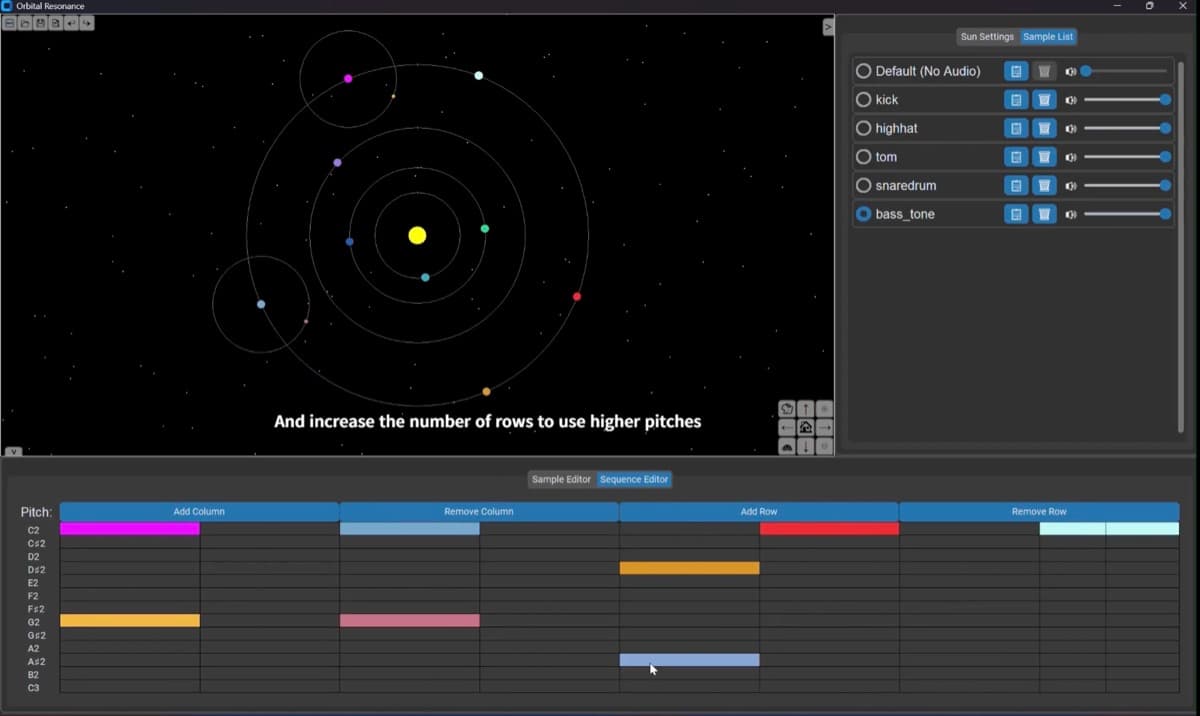Image resolution: width=1200 pixels, height=716 pixels.
Task: Click the redo arrow toolbar icon
Action: click(87, 23)
